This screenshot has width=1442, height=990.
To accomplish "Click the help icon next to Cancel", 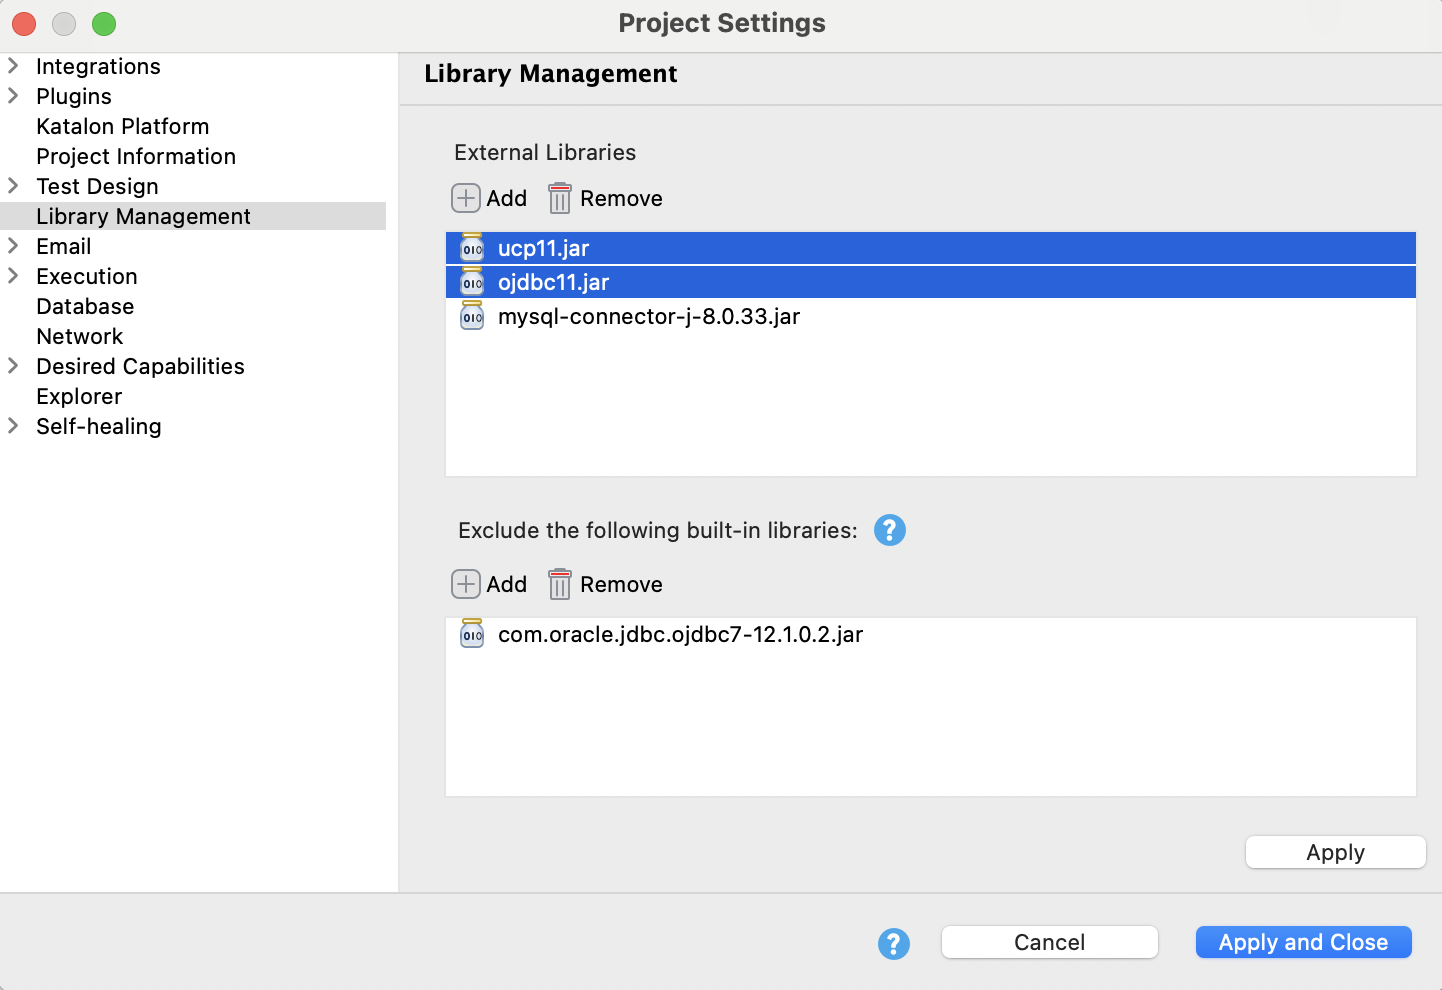I will pyautogui.click(x=893, y=943).
